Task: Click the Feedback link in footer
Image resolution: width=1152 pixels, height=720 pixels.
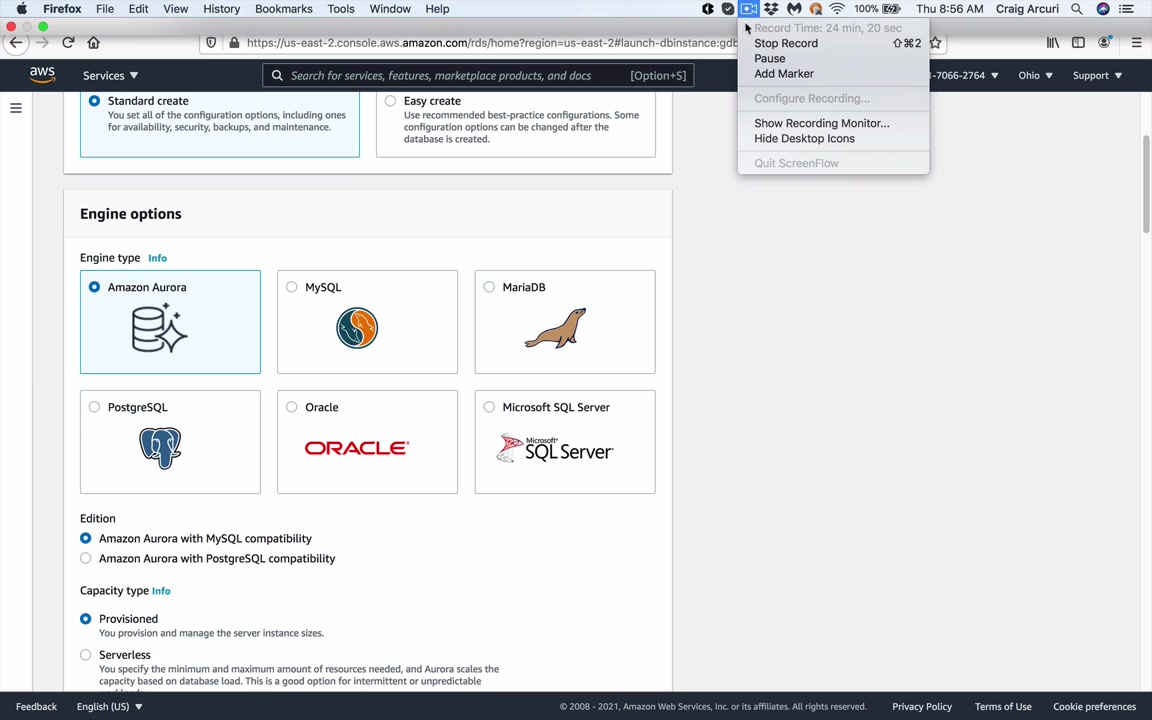Action: tap(36, 706)
